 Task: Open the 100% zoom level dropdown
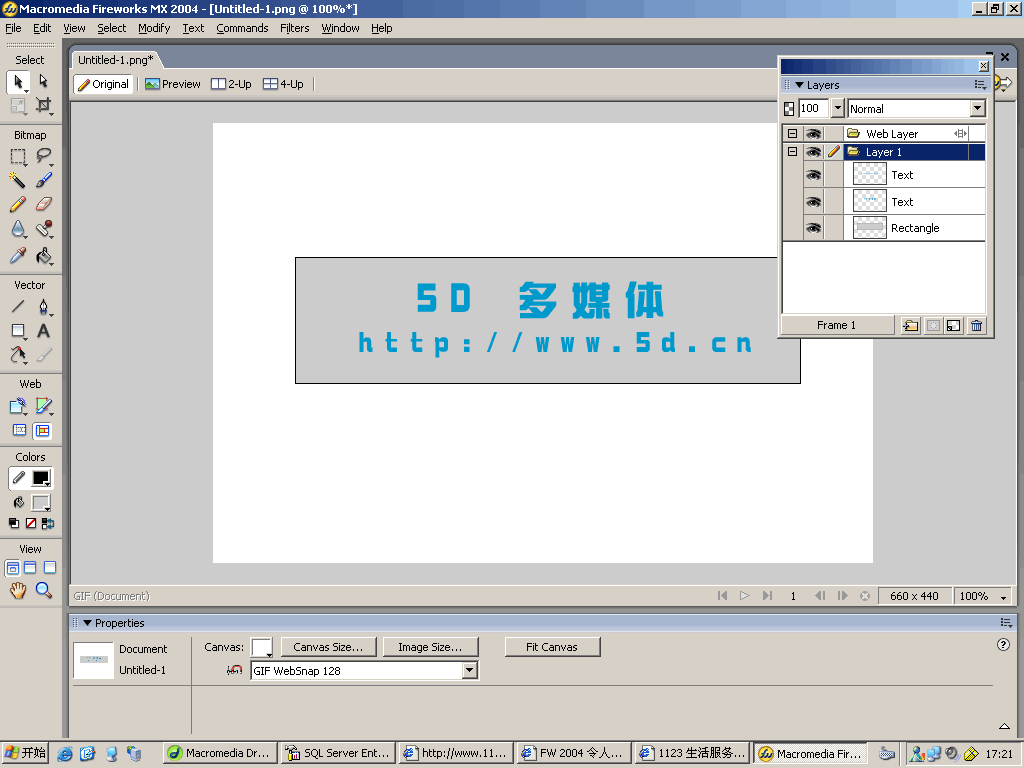click(x=1003, y=597)
